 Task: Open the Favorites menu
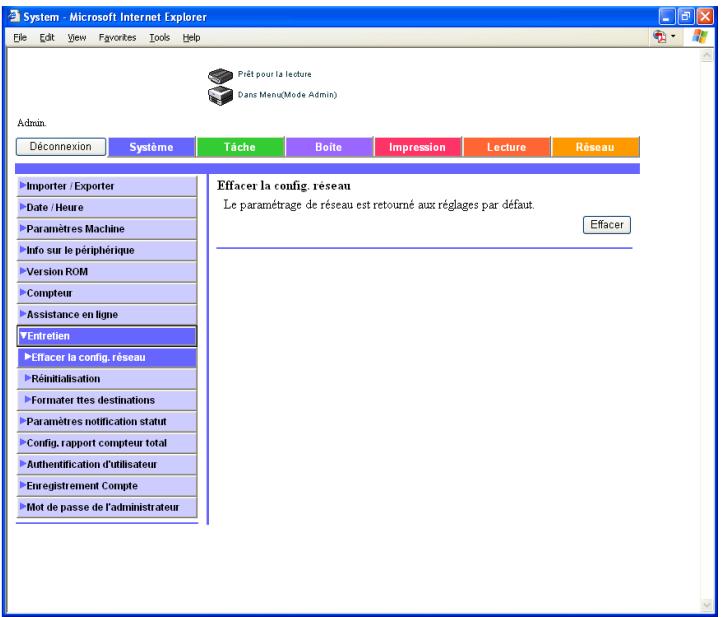(x=117, y=37)
